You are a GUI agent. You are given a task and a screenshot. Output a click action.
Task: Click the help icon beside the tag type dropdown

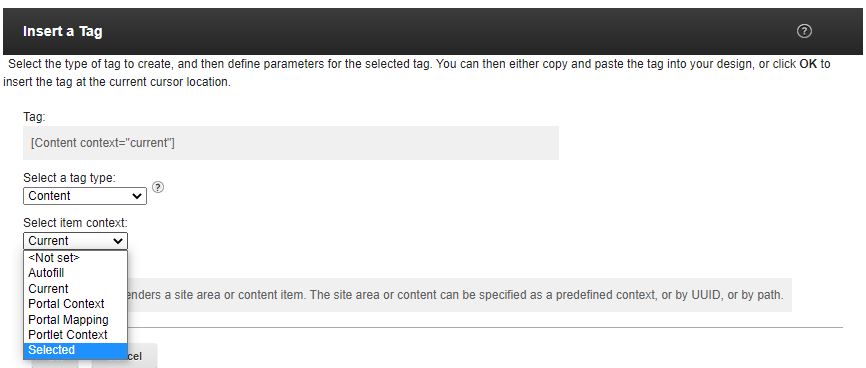tap(158, 187)
